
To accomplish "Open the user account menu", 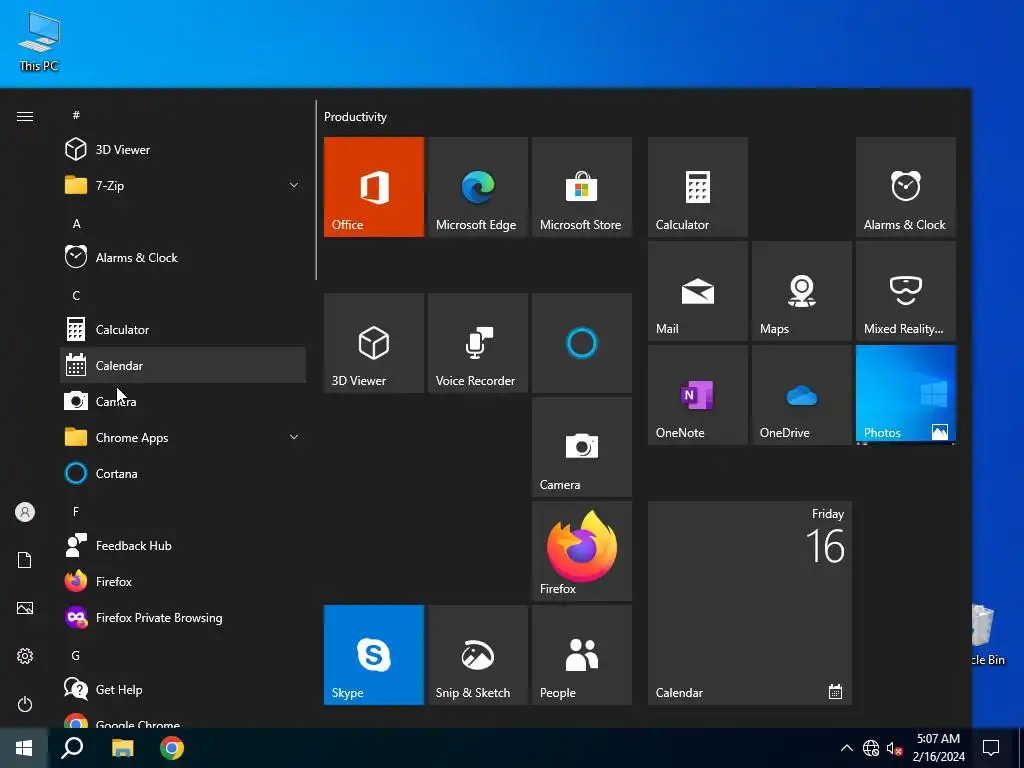I will (25, 512).
